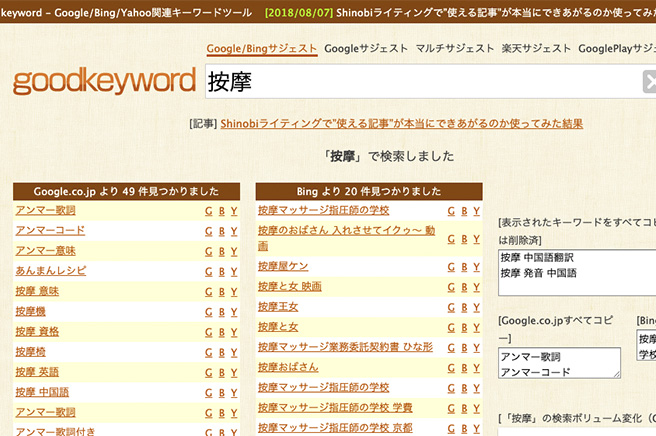The height and width of the screenshot is (436, 656).
Task: Search 按摩と女 映画 on Bing via B
Action: pyautogui.click(x=464, y=287)
